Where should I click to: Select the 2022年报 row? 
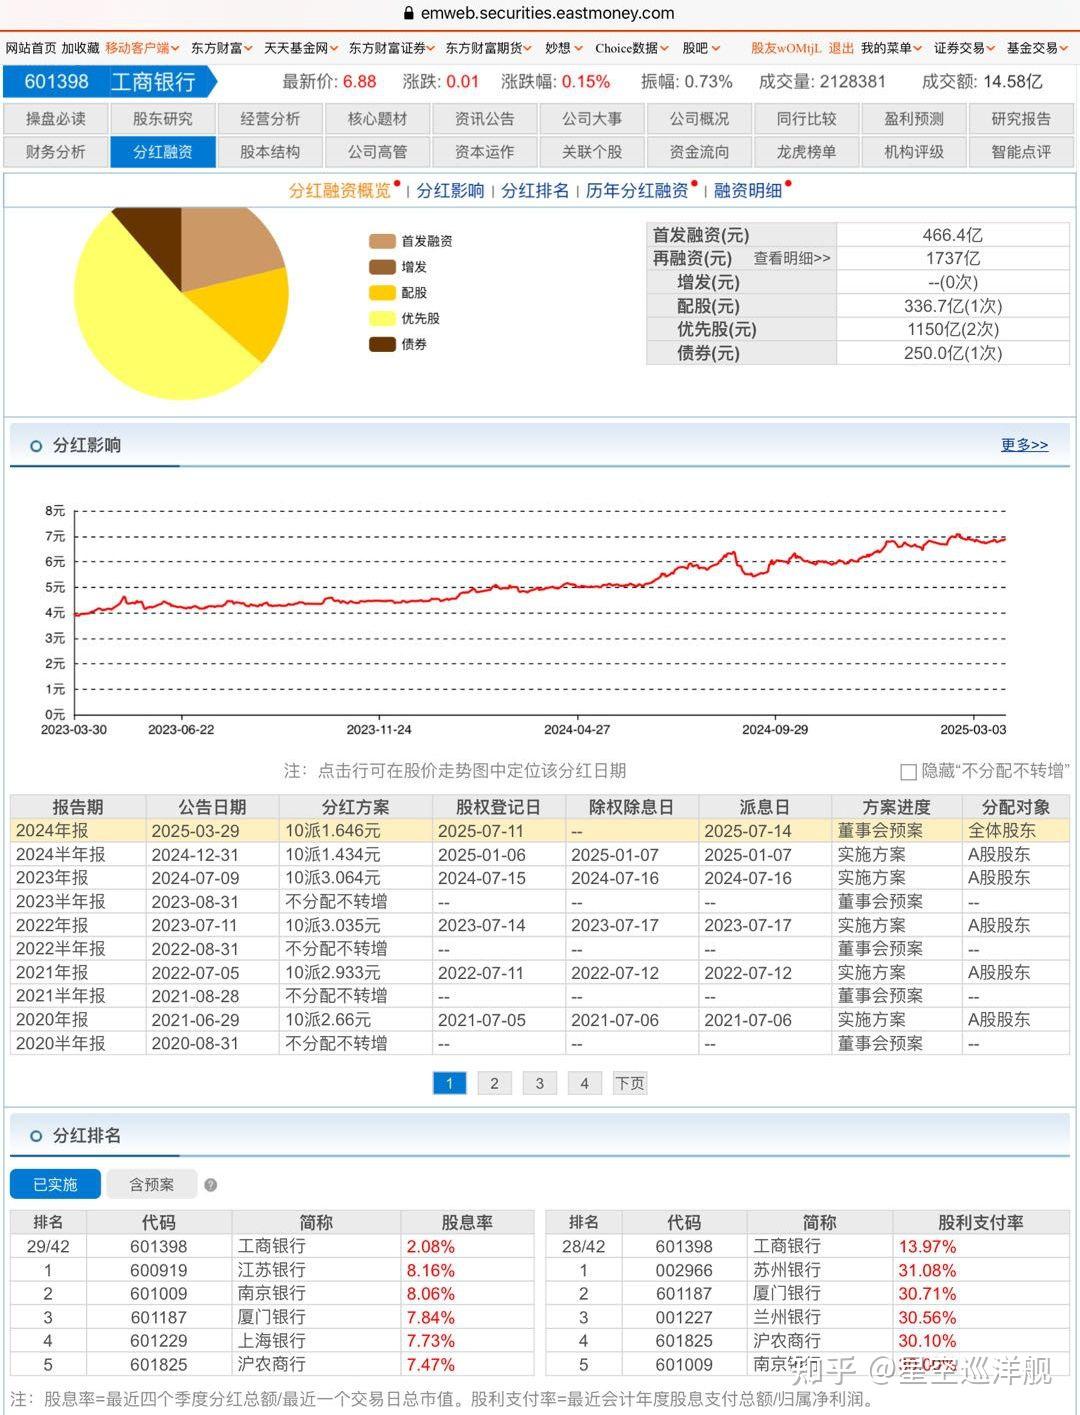click(540, 926)
